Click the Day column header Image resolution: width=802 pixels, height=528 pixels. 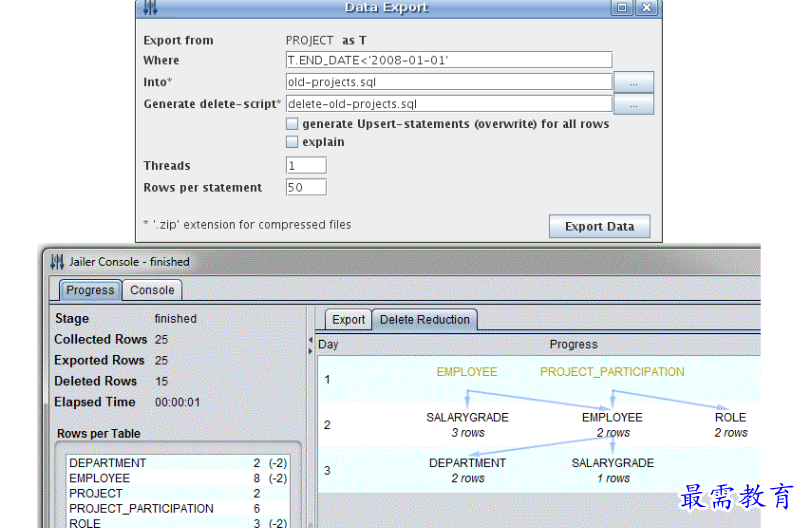click(328, 344)
